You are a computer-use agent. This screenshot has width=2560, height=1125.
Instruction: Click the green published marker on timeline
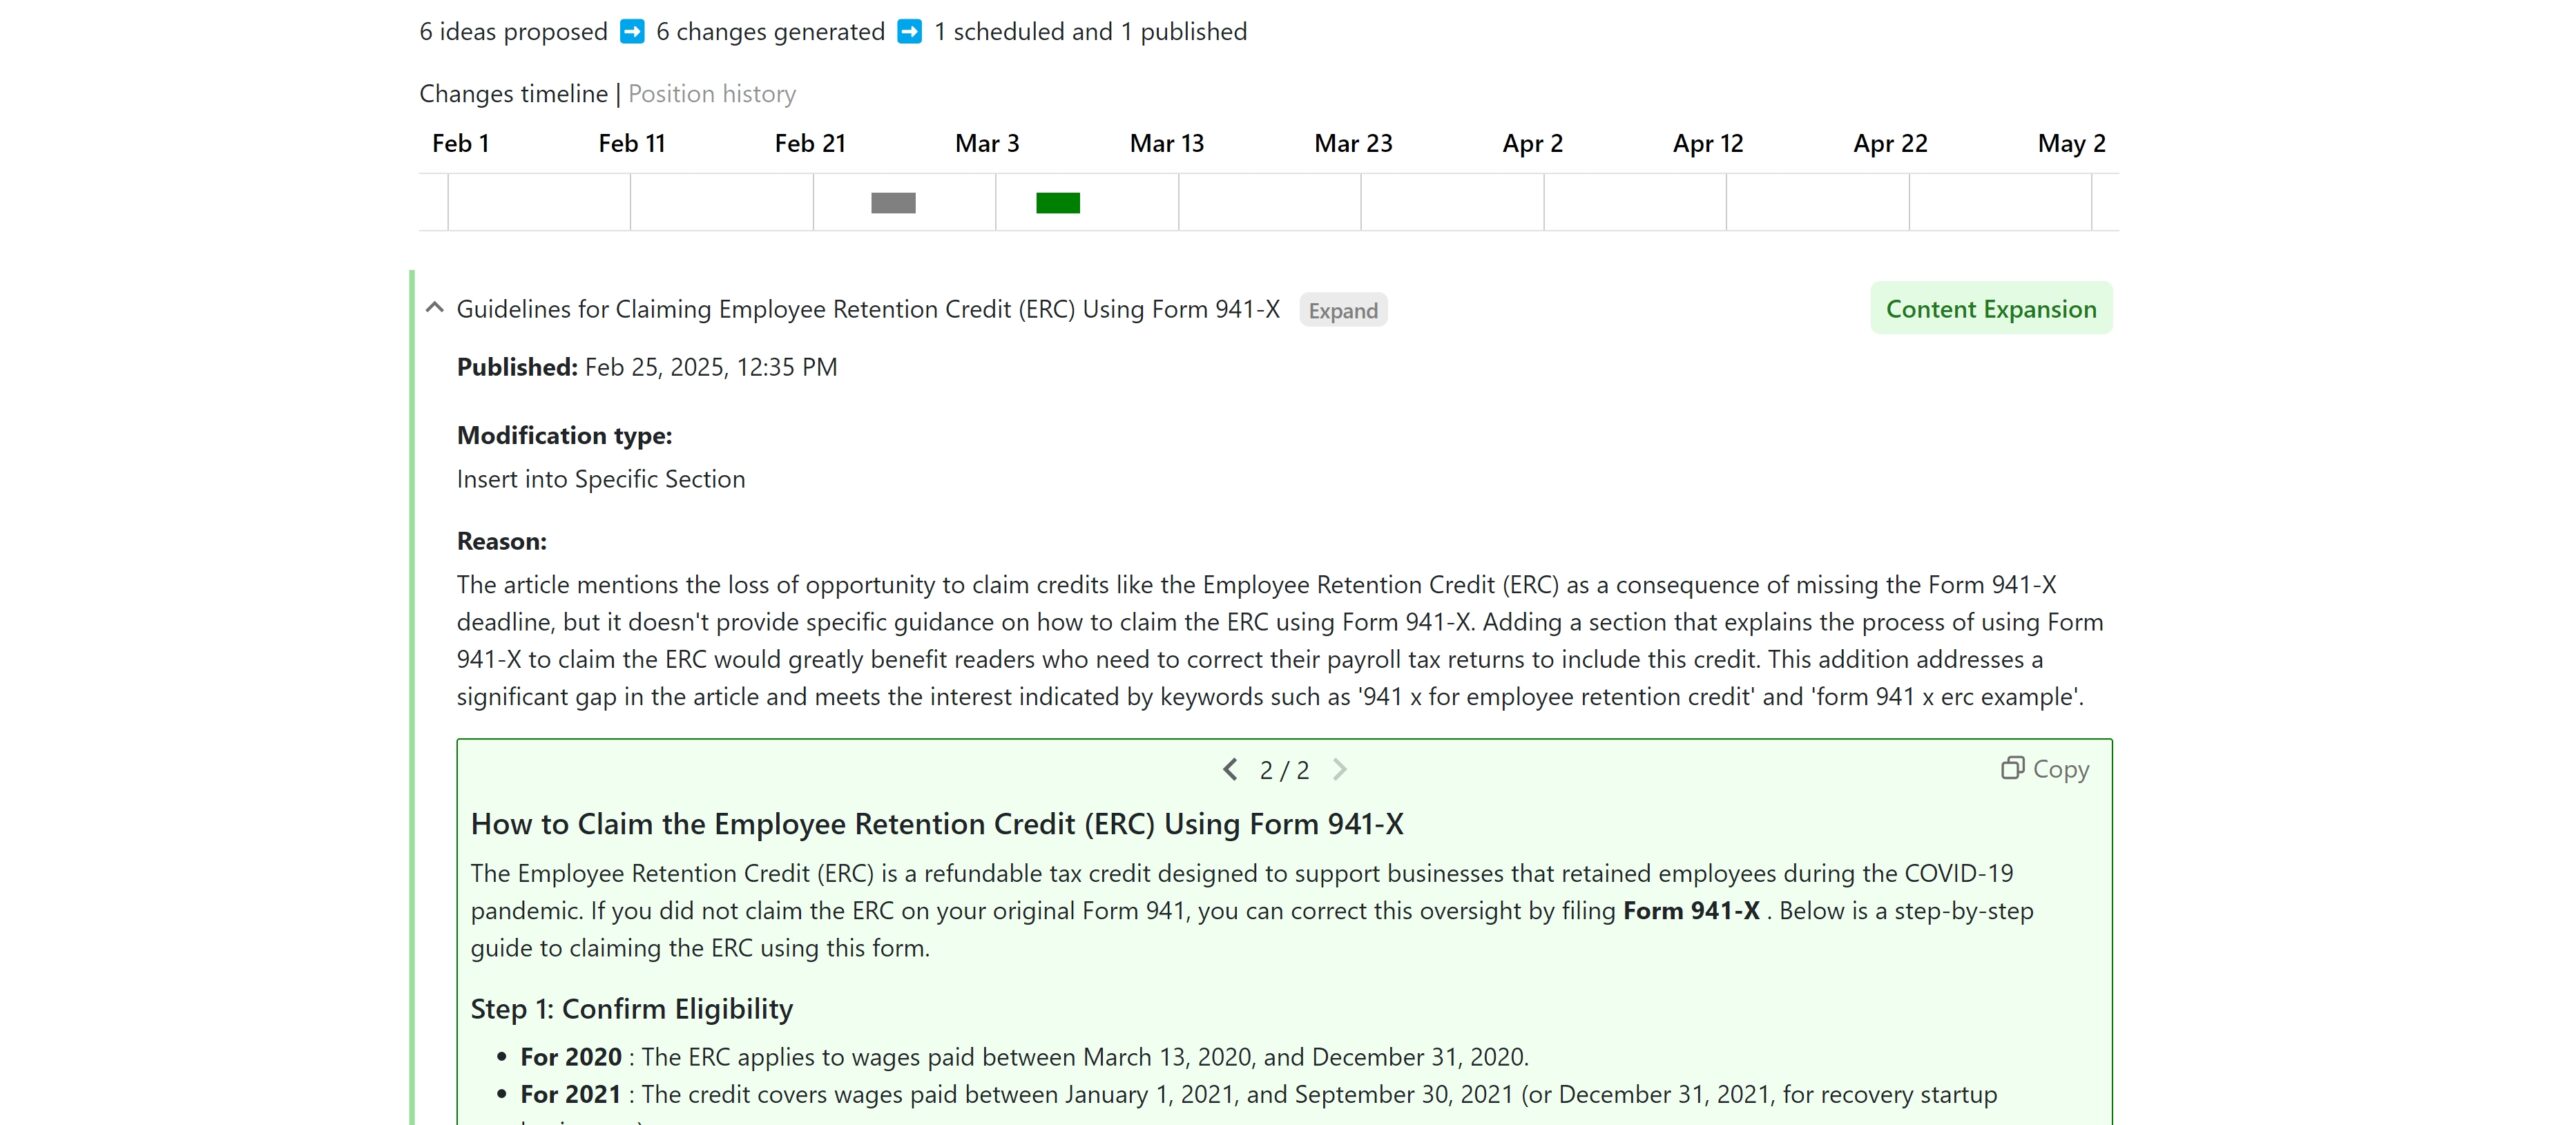pos(1056,201)
